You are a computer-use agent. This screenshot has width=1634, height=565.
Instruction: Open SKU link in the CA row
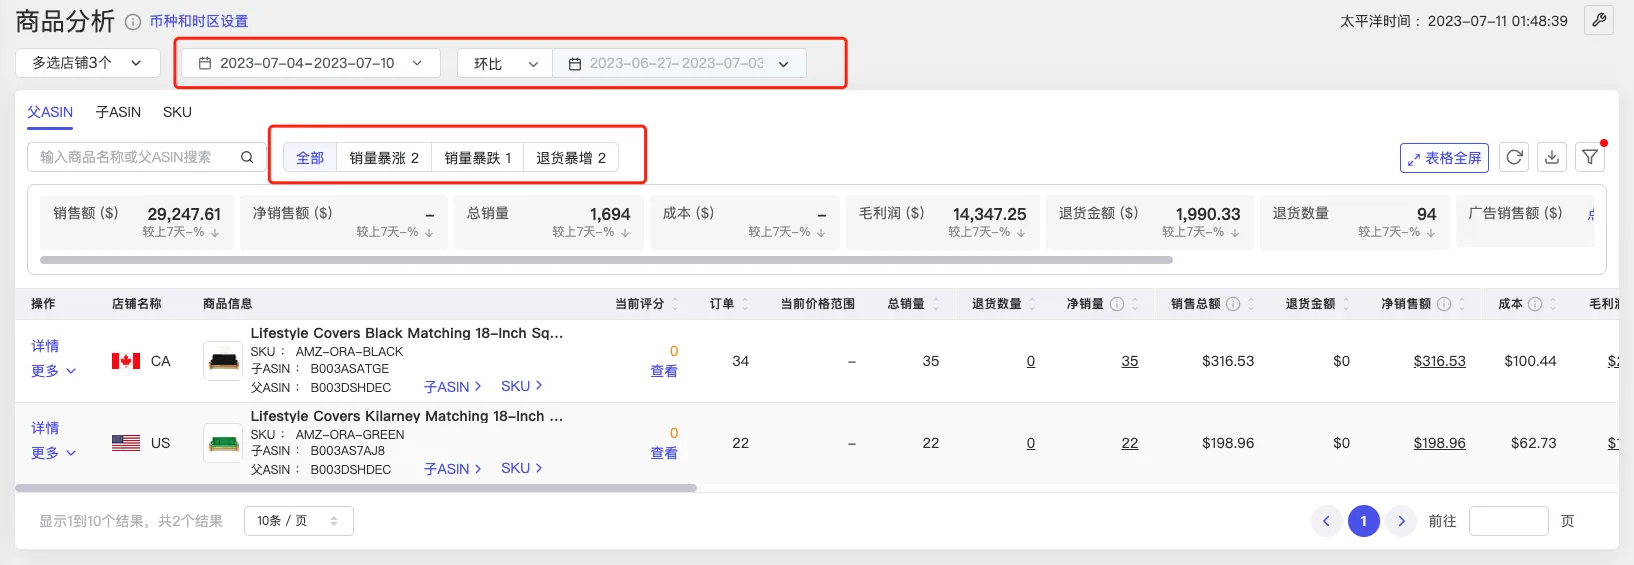coord(522,386)
